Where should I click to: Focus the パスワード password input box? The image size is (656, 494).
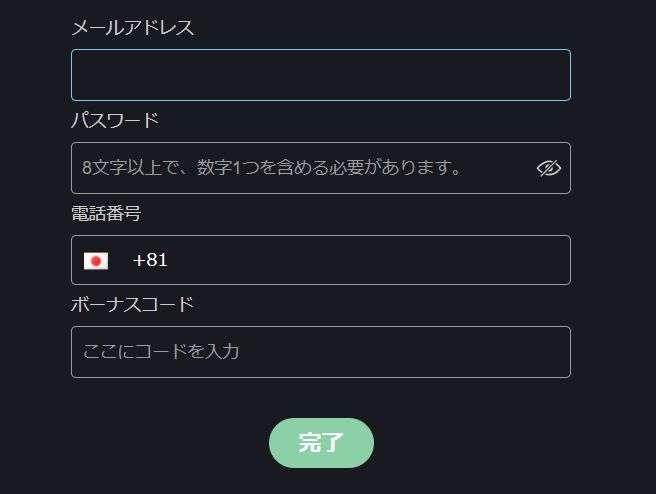pyautogui.click(x=321, y=168)
